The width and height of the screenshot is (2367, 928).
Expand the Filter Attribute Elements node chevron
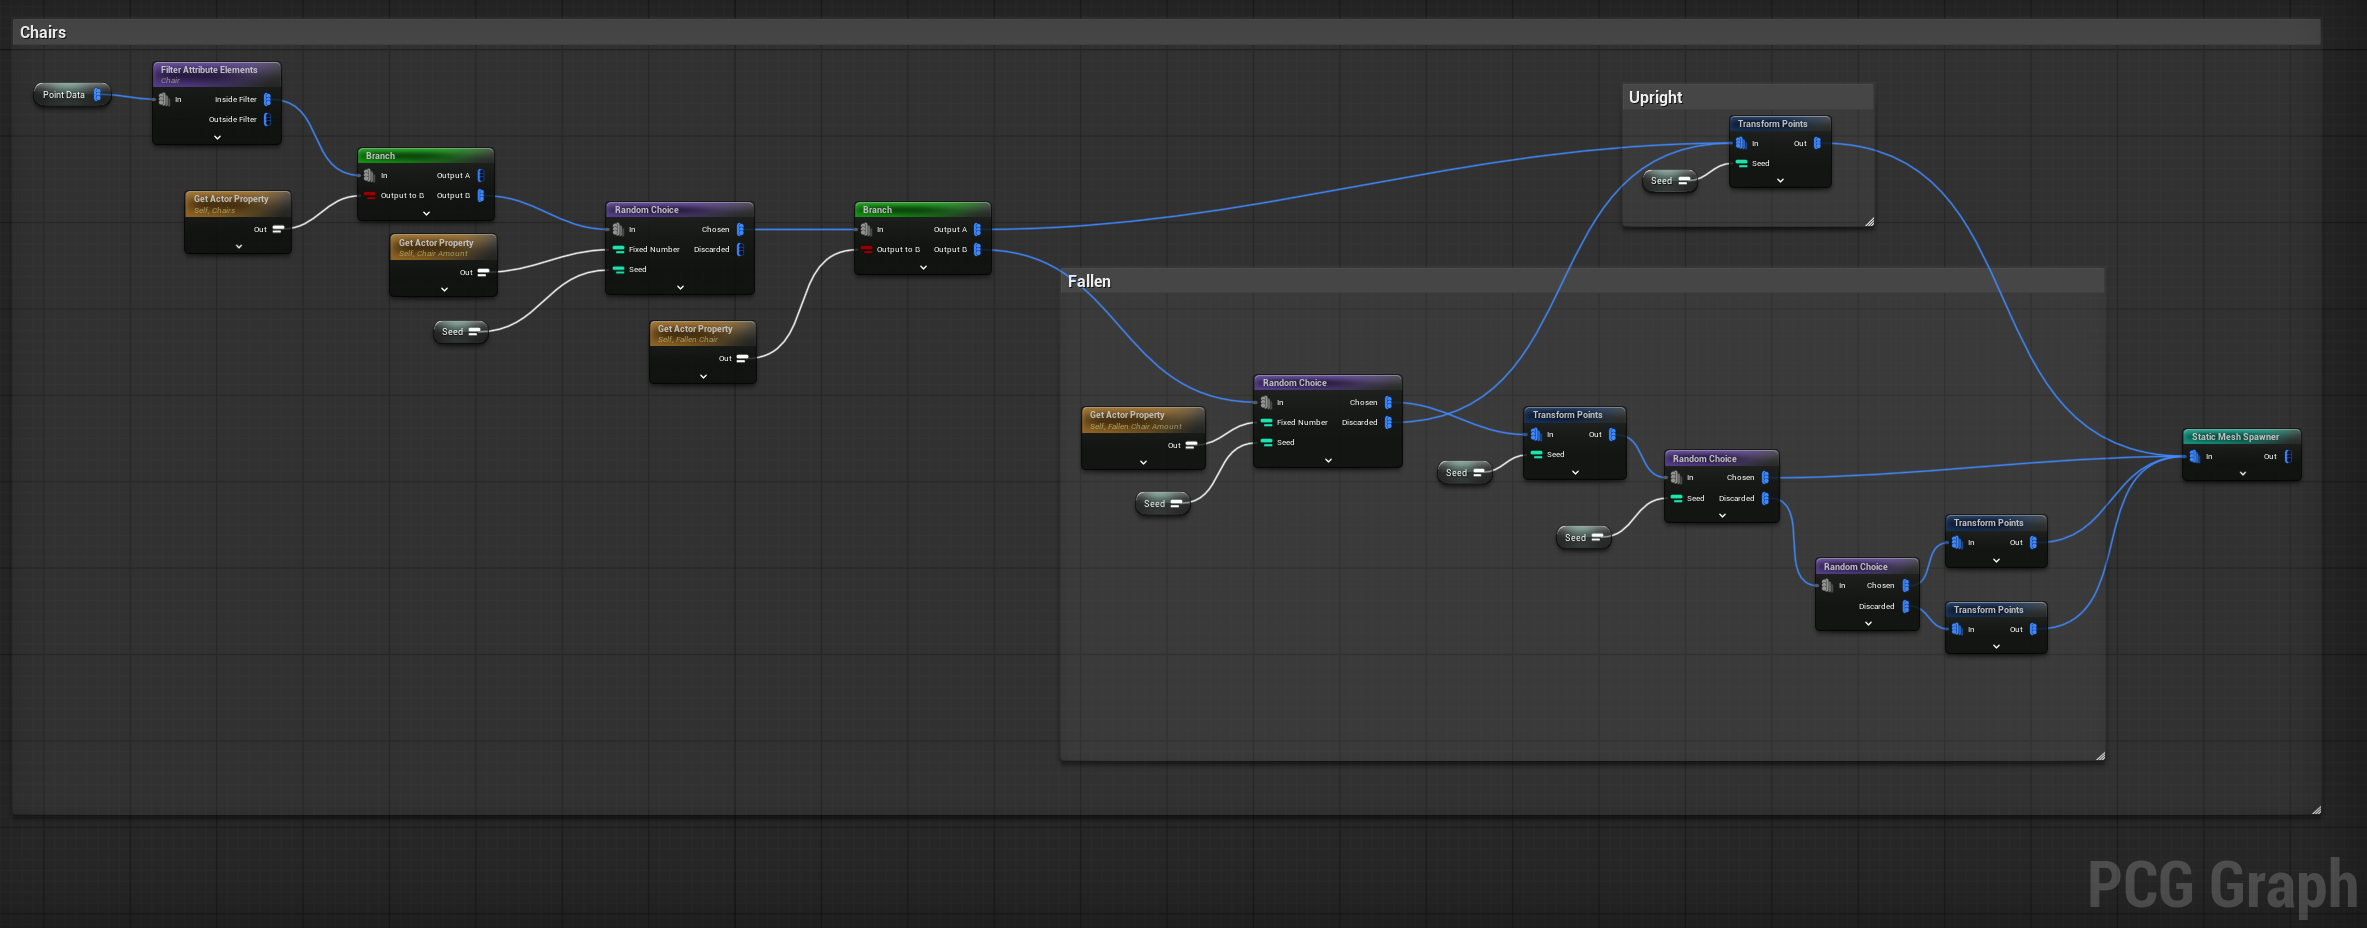[x=217, y=137]
